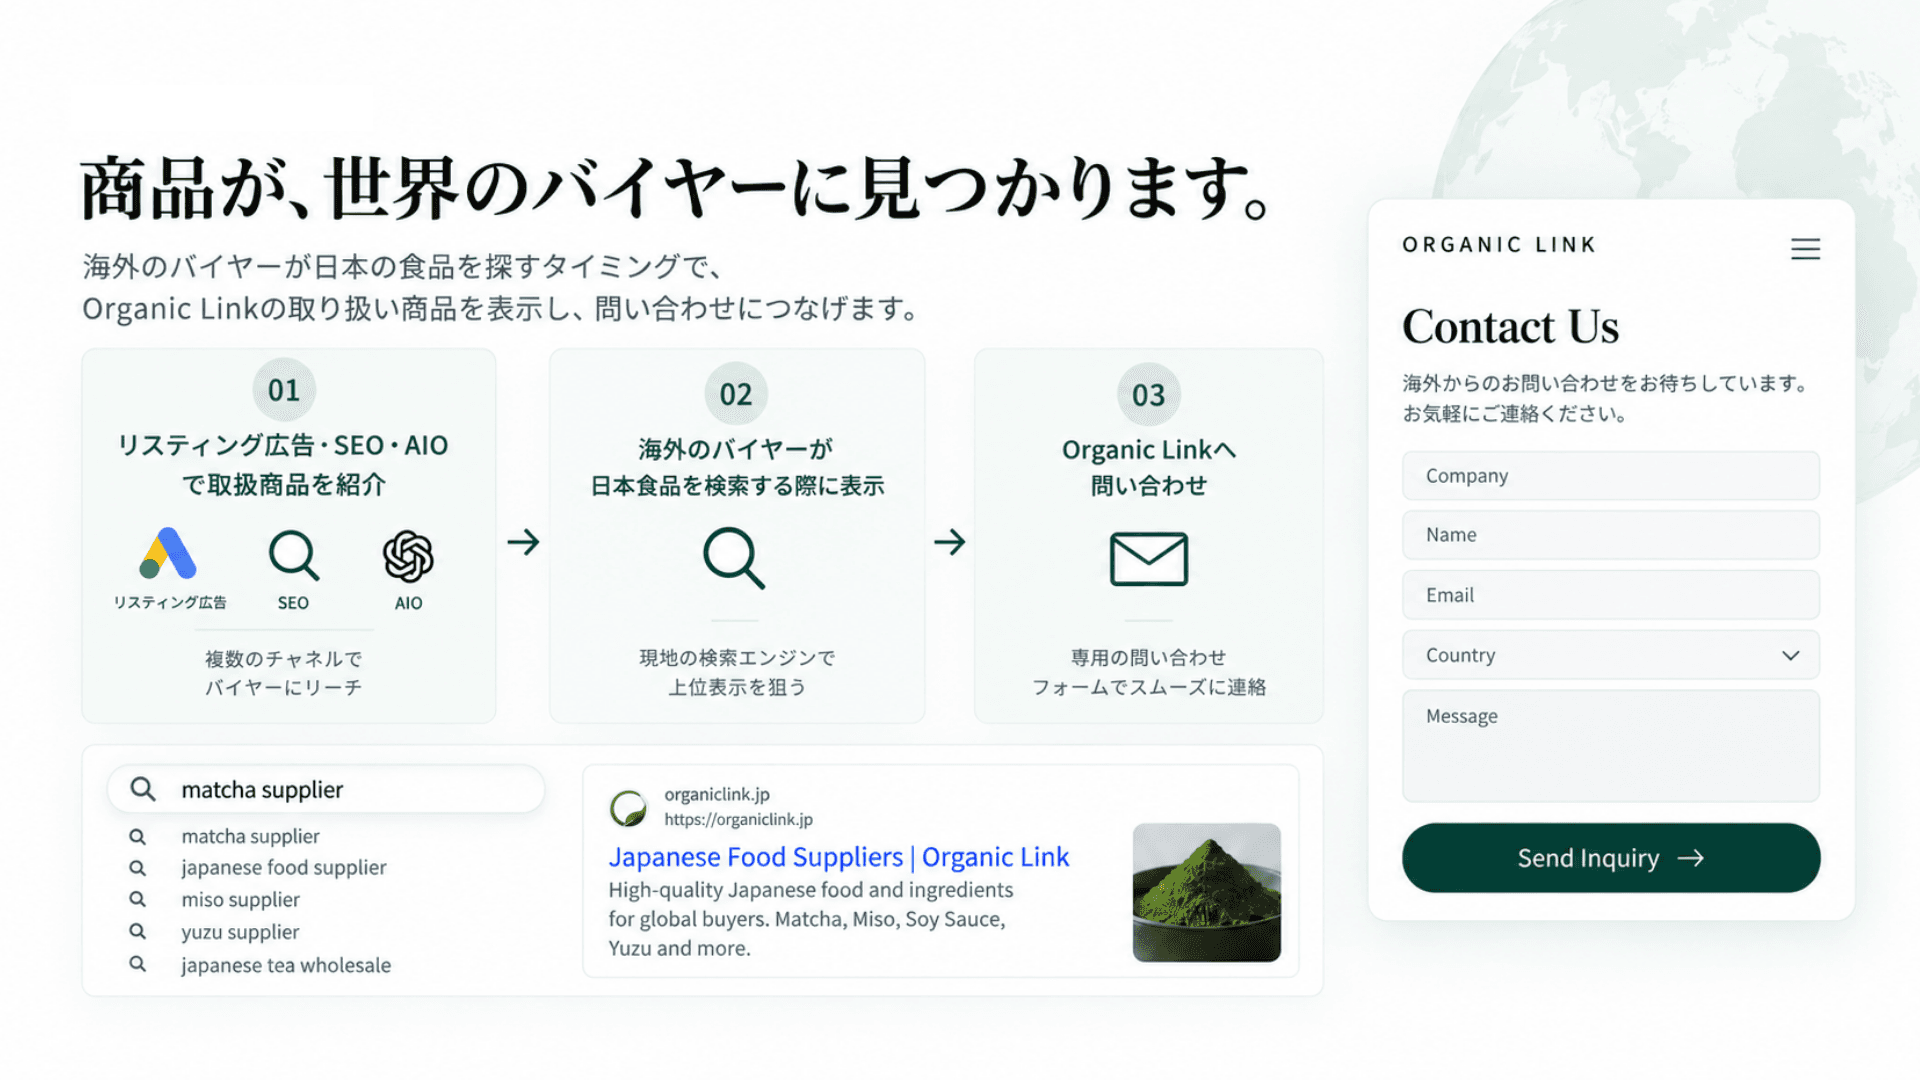This screenshot has width=1920, height=1080.
Task: Click into the Message text area
Action: (1611, 746)
